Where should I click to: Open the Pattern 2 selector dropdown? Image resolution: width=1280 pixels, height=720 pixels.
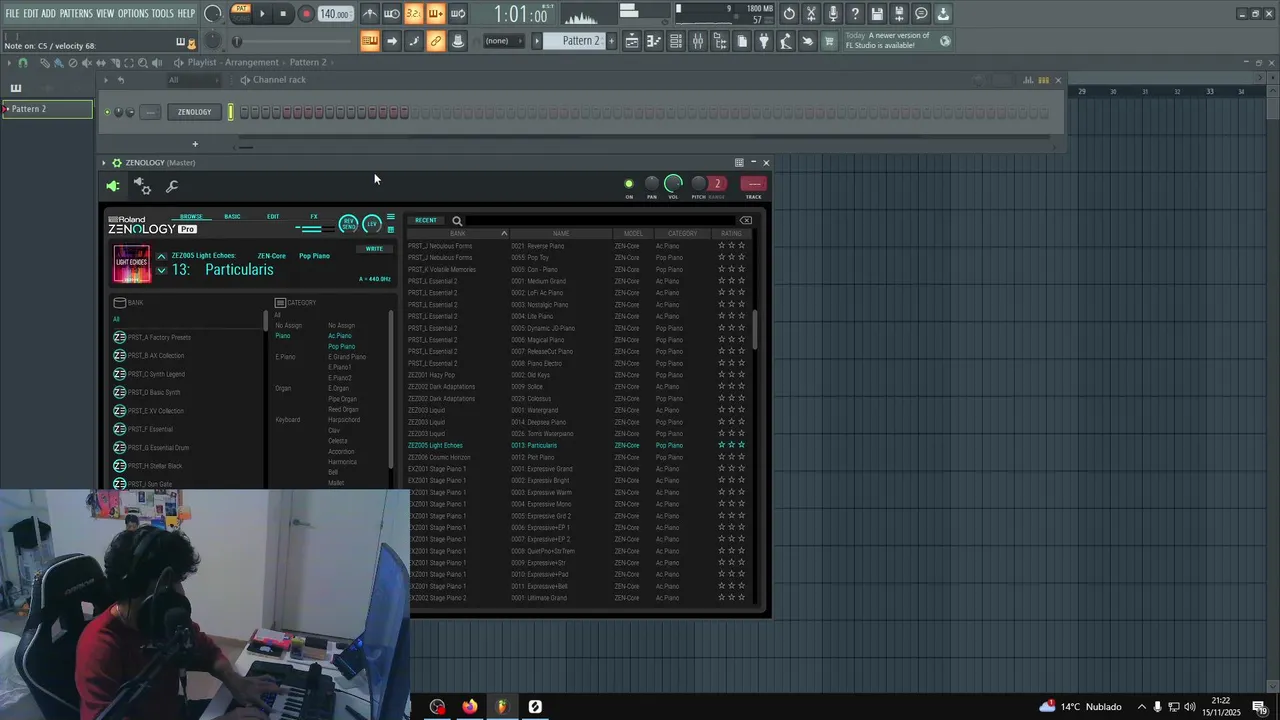click(580, 41)
